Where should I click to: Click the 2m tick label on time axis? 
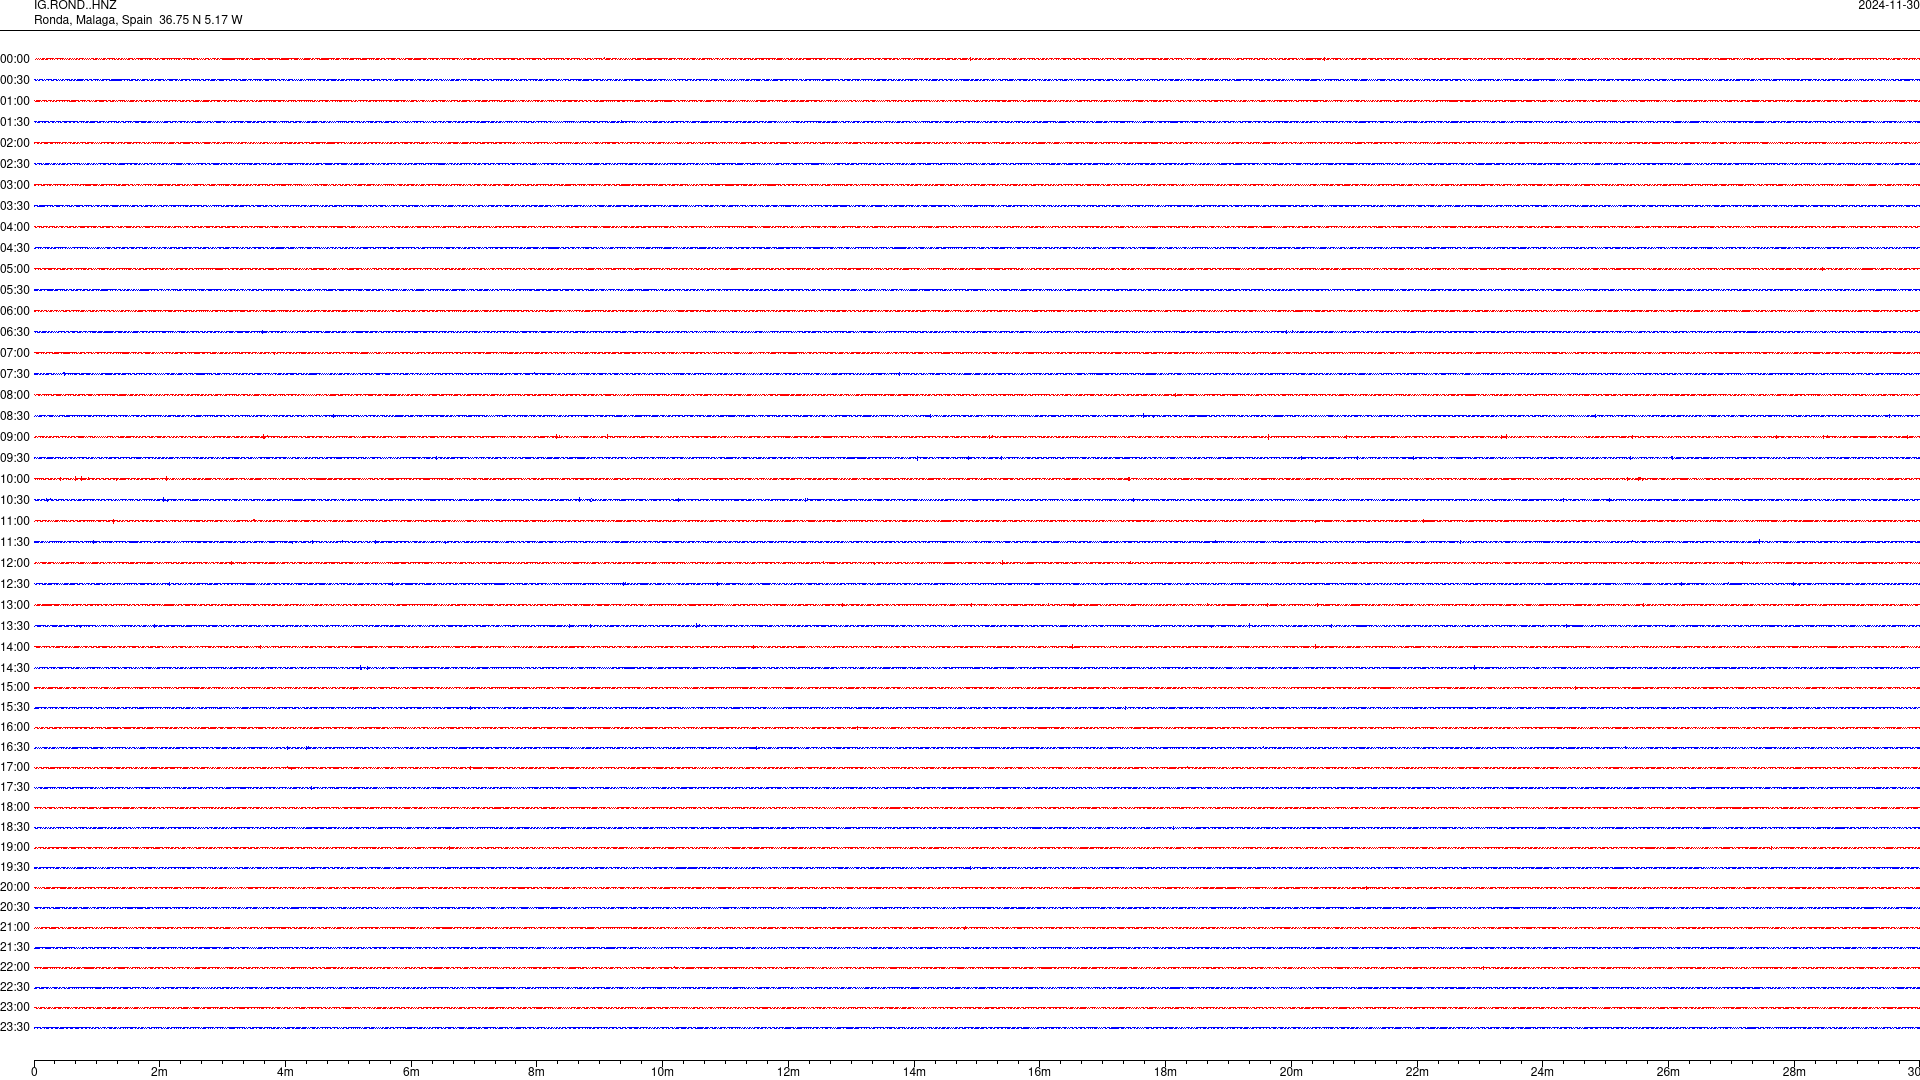point(160,1072)
